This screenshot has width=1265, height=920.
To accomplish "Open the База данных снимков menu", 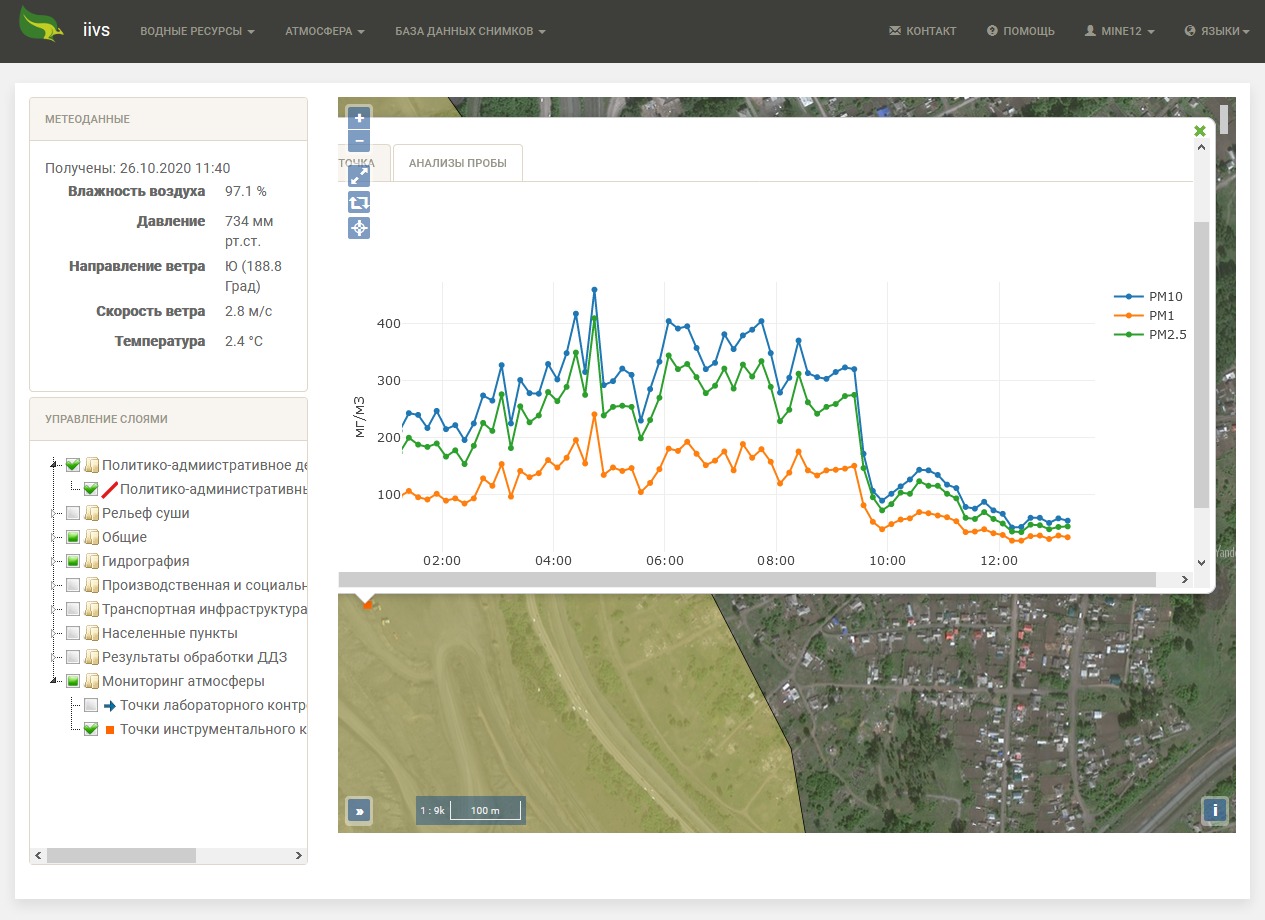I will [x=470, y=31].
